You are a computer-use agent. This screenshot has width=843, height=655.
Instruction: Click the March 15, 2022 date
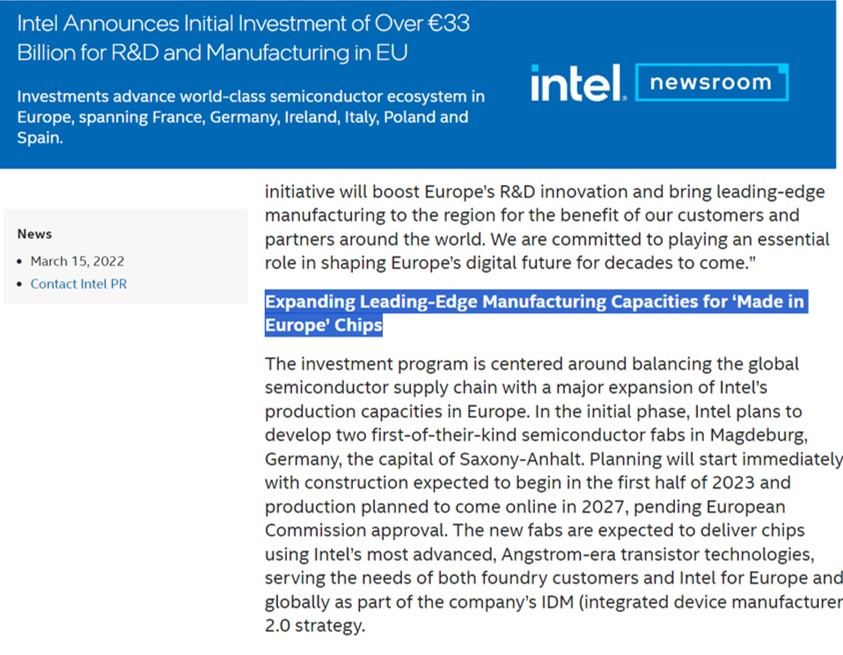click(x=77, y=261)
